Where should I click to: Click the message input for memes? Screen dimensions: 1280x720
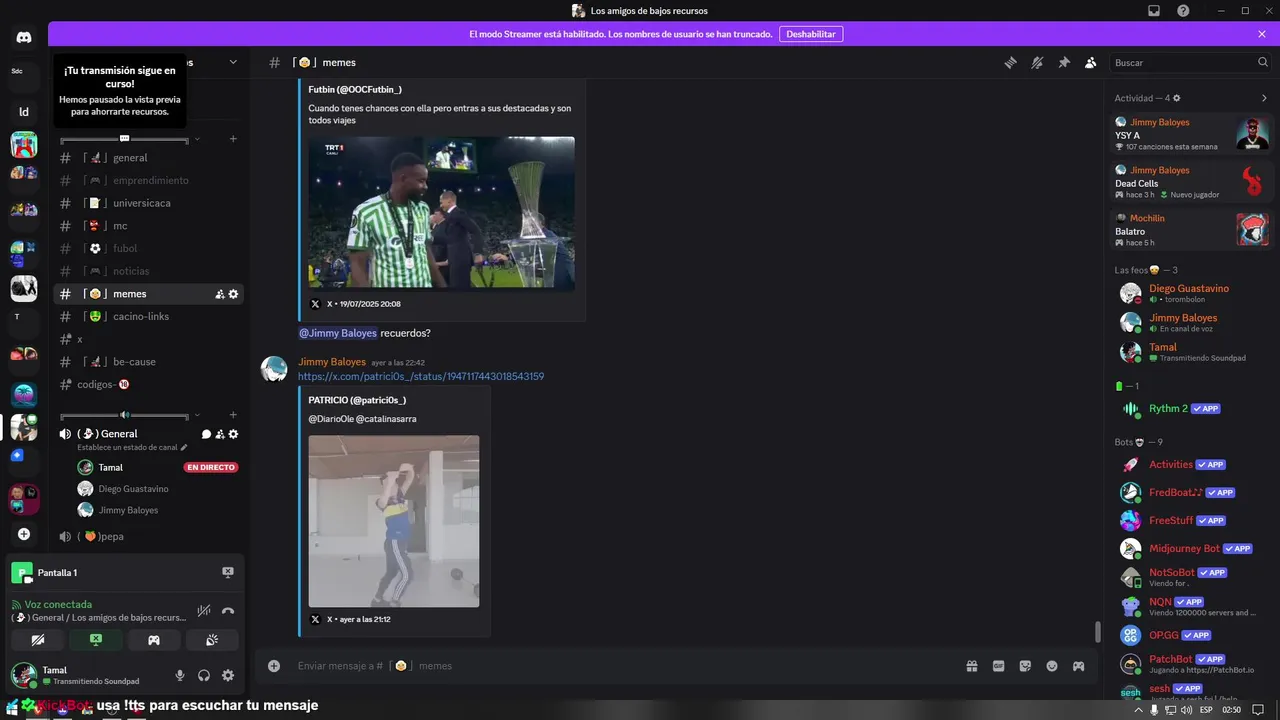coord(625,666)
